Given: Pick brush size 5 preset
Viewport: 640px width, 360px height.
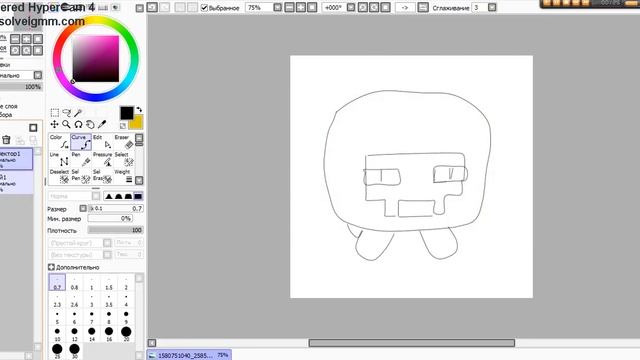Looking at the screenshot, I should point(57,317).
